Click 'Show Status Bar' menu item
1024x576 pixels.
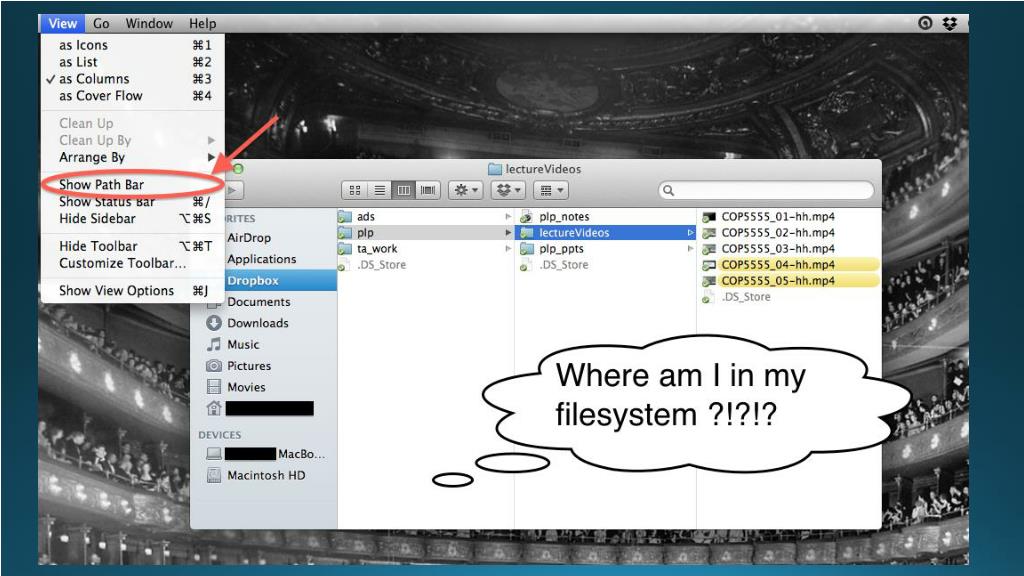[133, 202]
